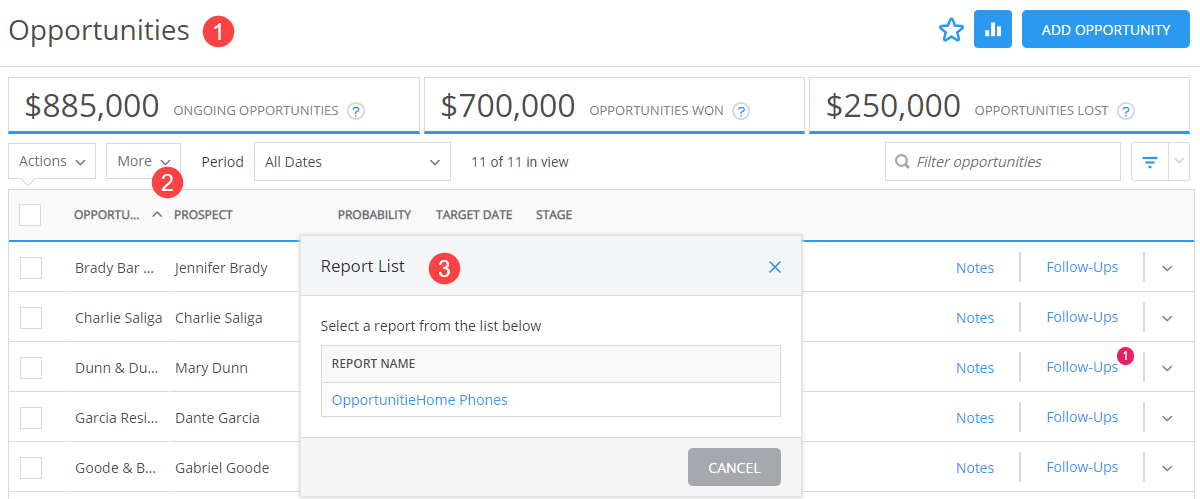Open Follow-Ups for Dante Garcia row
The height and width of the screenshot is (499, 1200).
tap(1082, 417)
